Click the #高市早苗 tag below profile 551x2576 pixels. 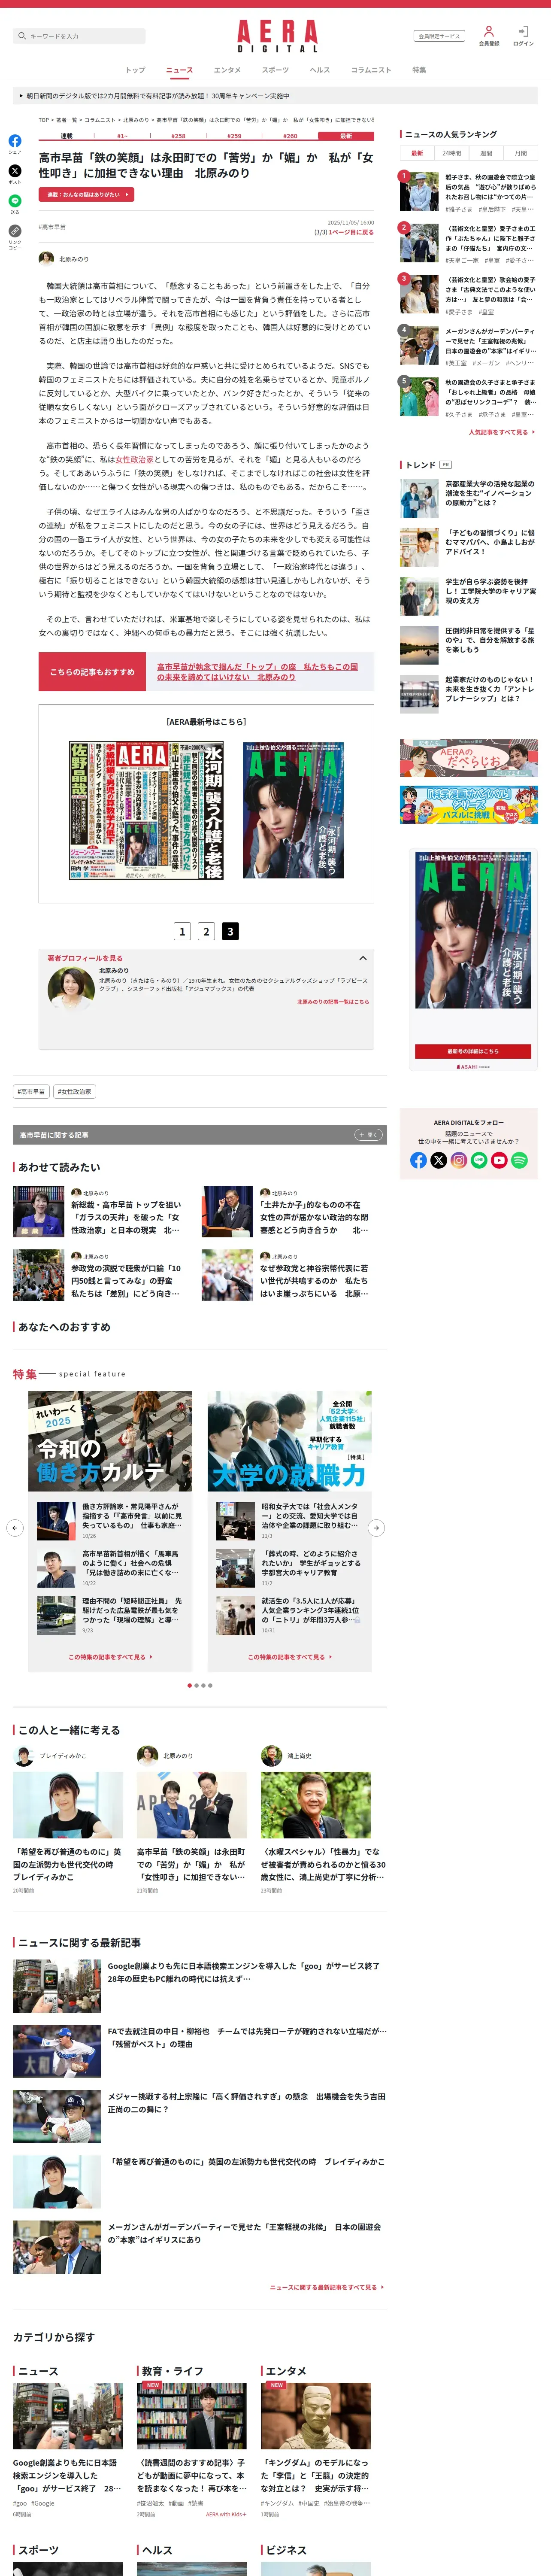pos(31,1091)
